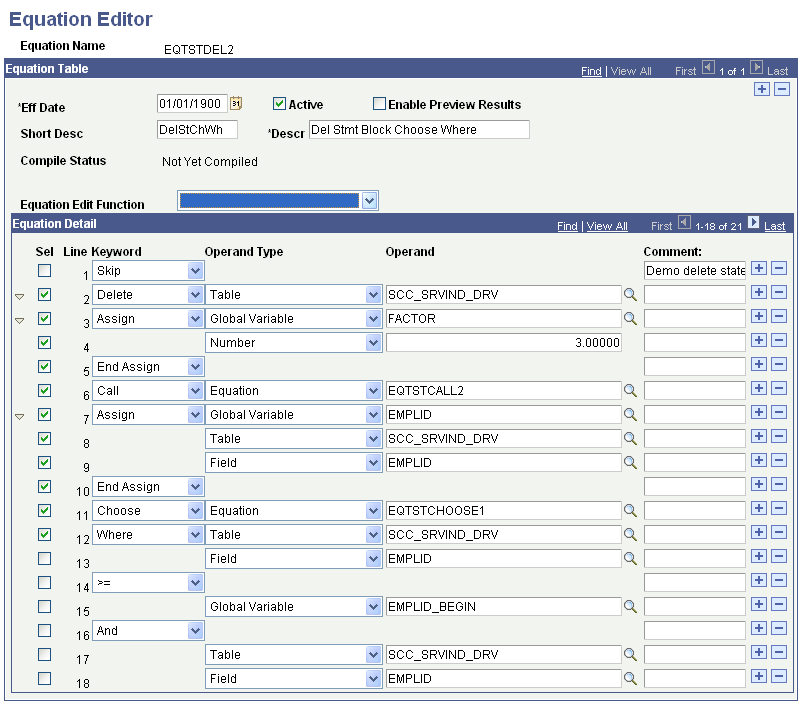Add a new row in Equation Table header
This screenshot has width=812, height=706.
[764, 88]
